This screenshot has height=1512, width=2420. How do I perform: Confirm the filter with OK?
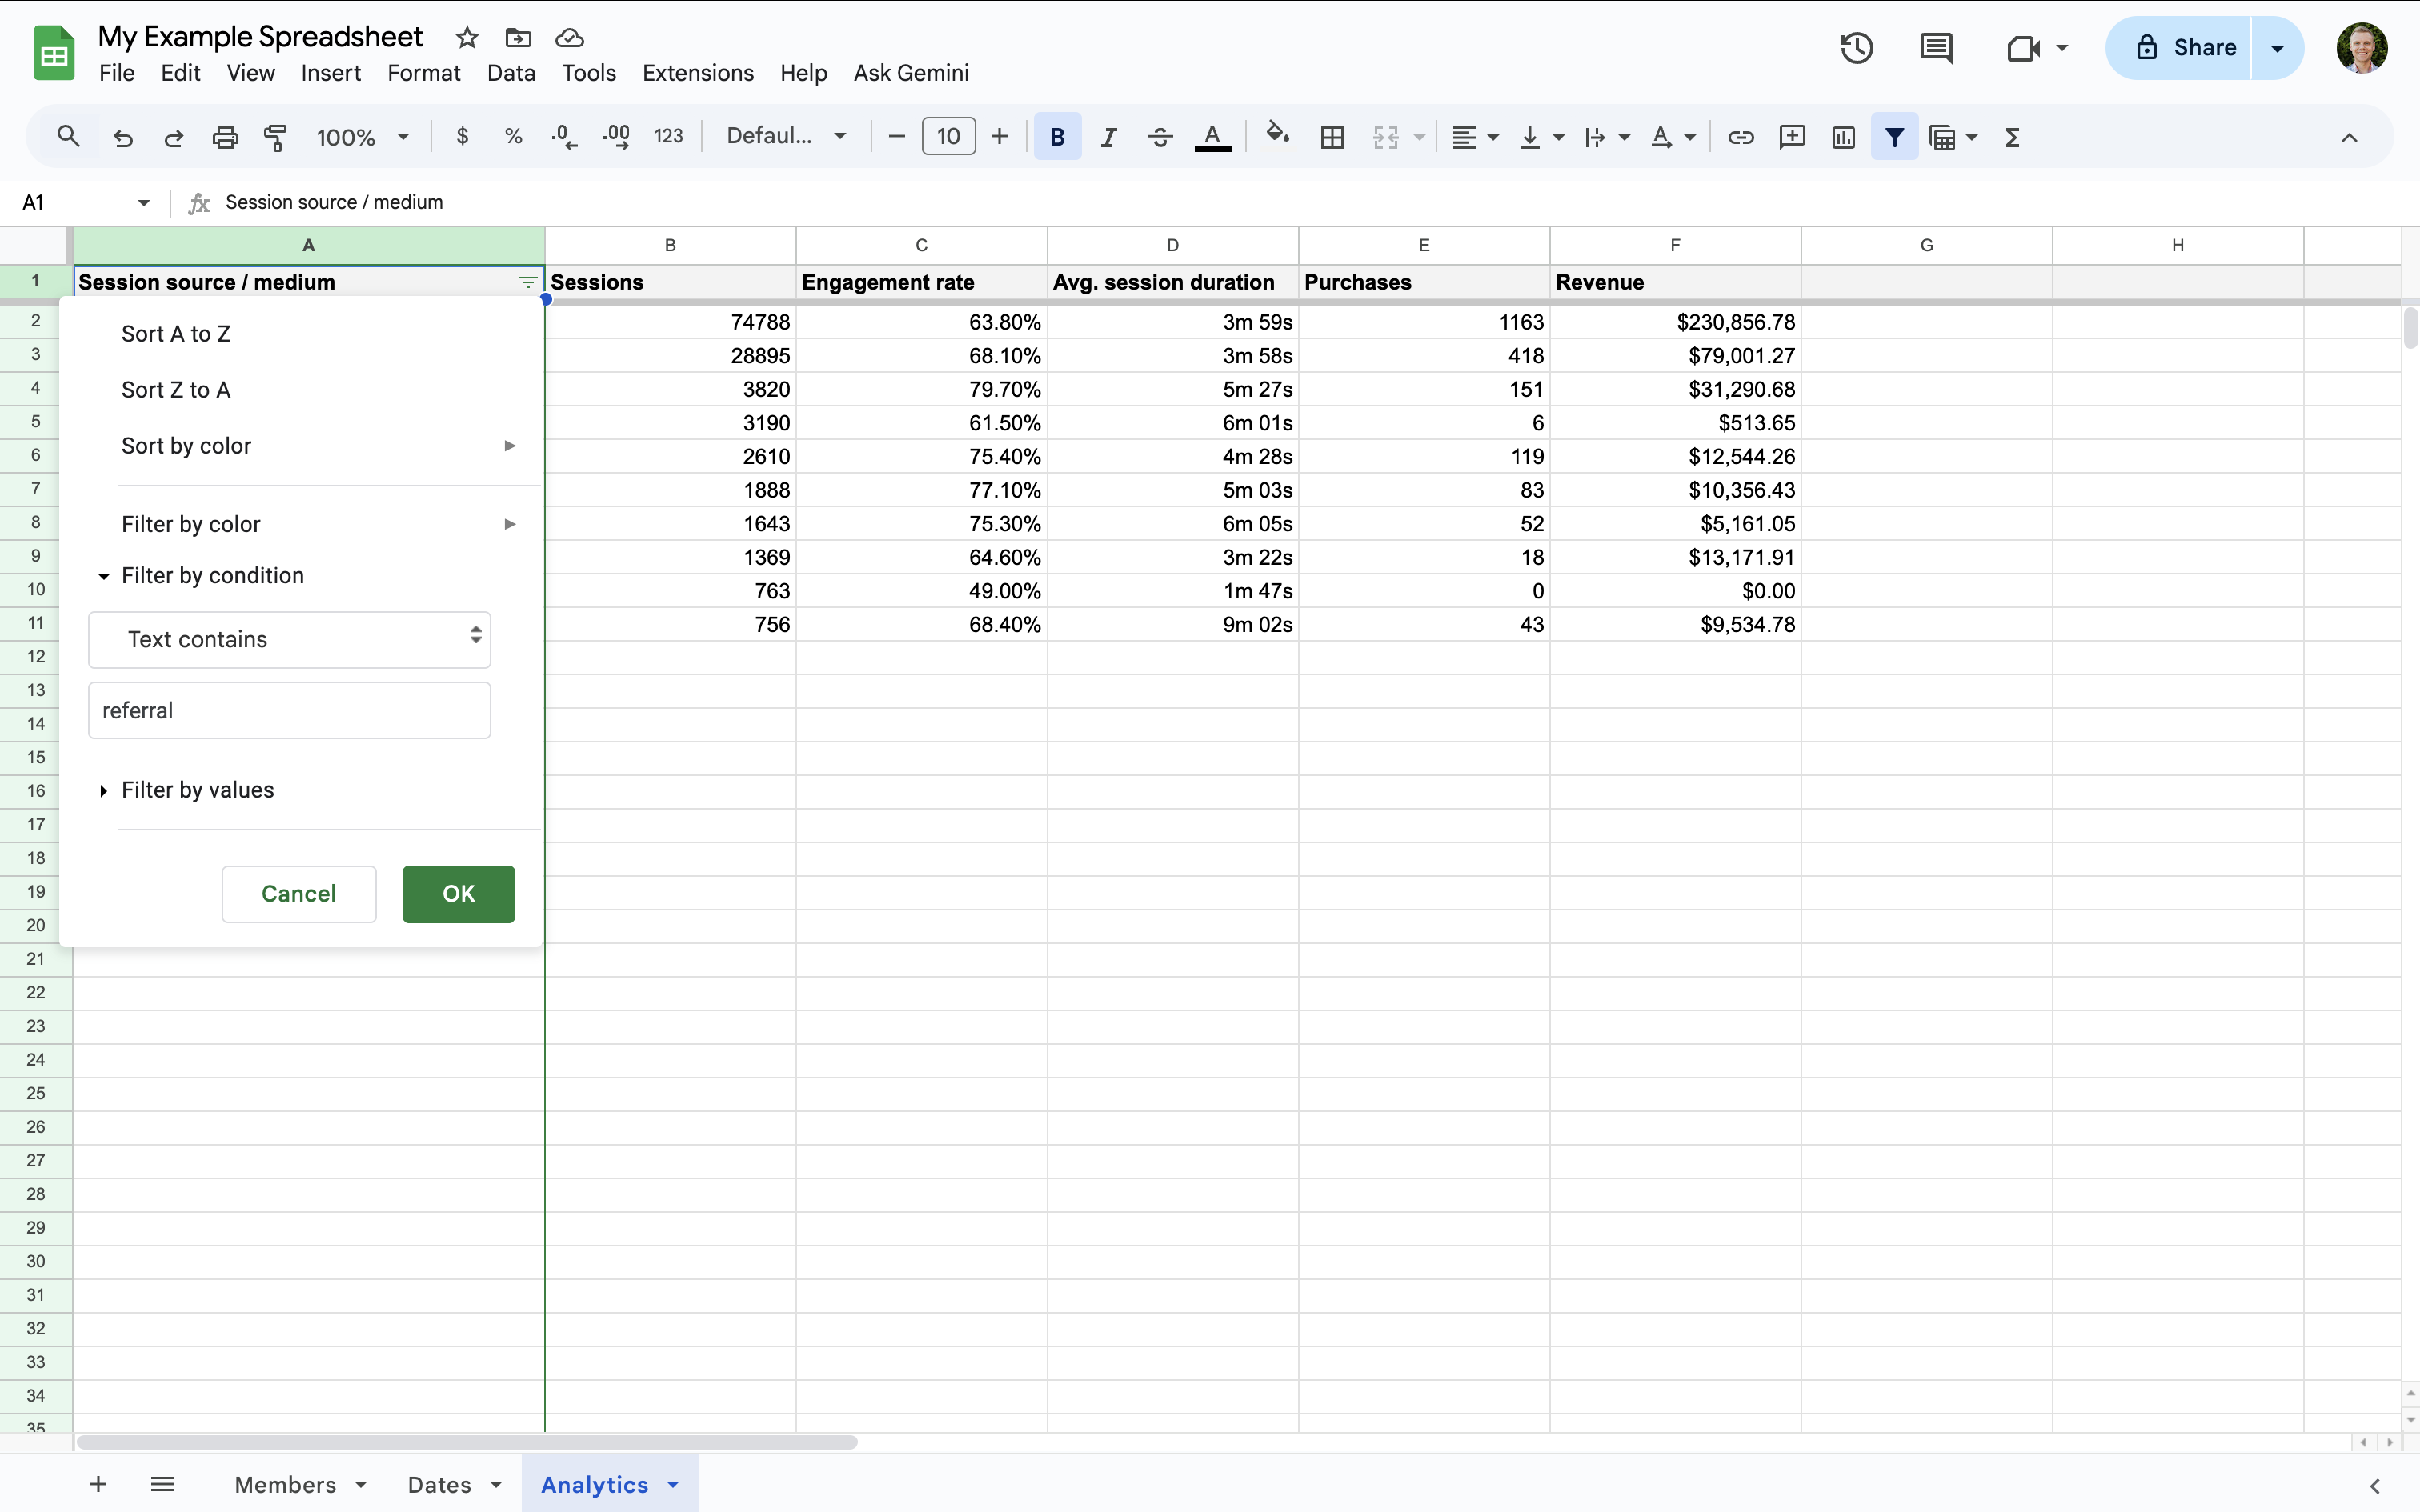[458, 894]
